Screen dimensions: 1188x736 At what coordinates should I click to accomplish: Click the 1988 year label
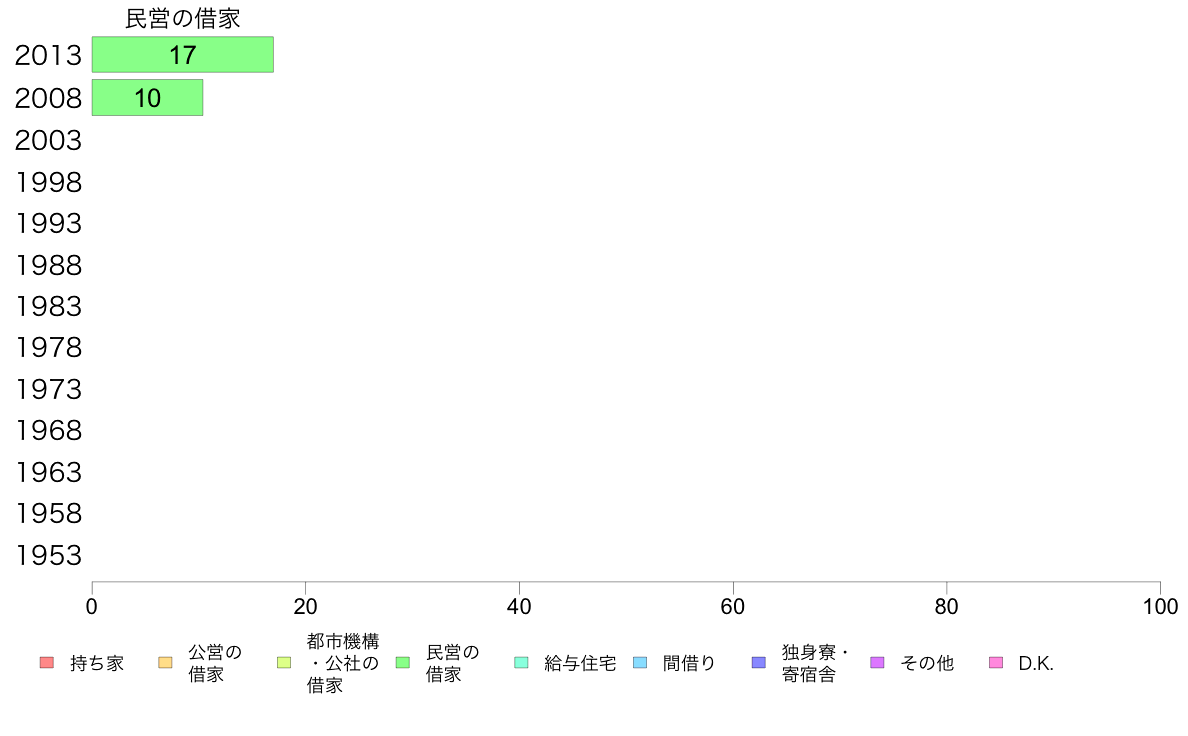pyautogui.click(x=48, y=265)
